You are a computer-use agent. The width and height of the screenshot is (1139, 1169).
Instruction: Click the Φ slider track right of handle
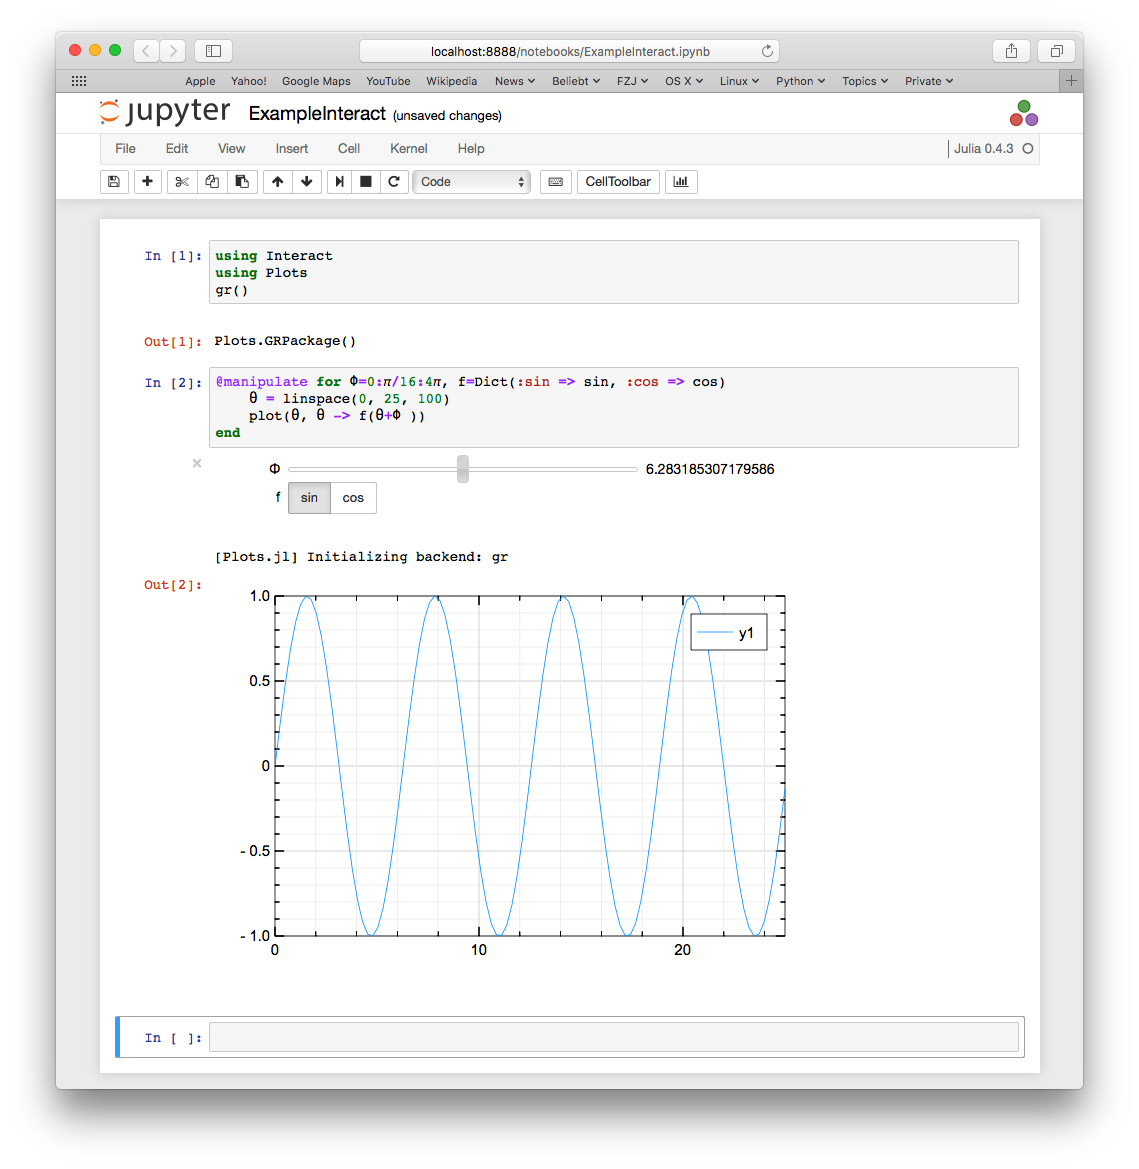click(553, 469)
